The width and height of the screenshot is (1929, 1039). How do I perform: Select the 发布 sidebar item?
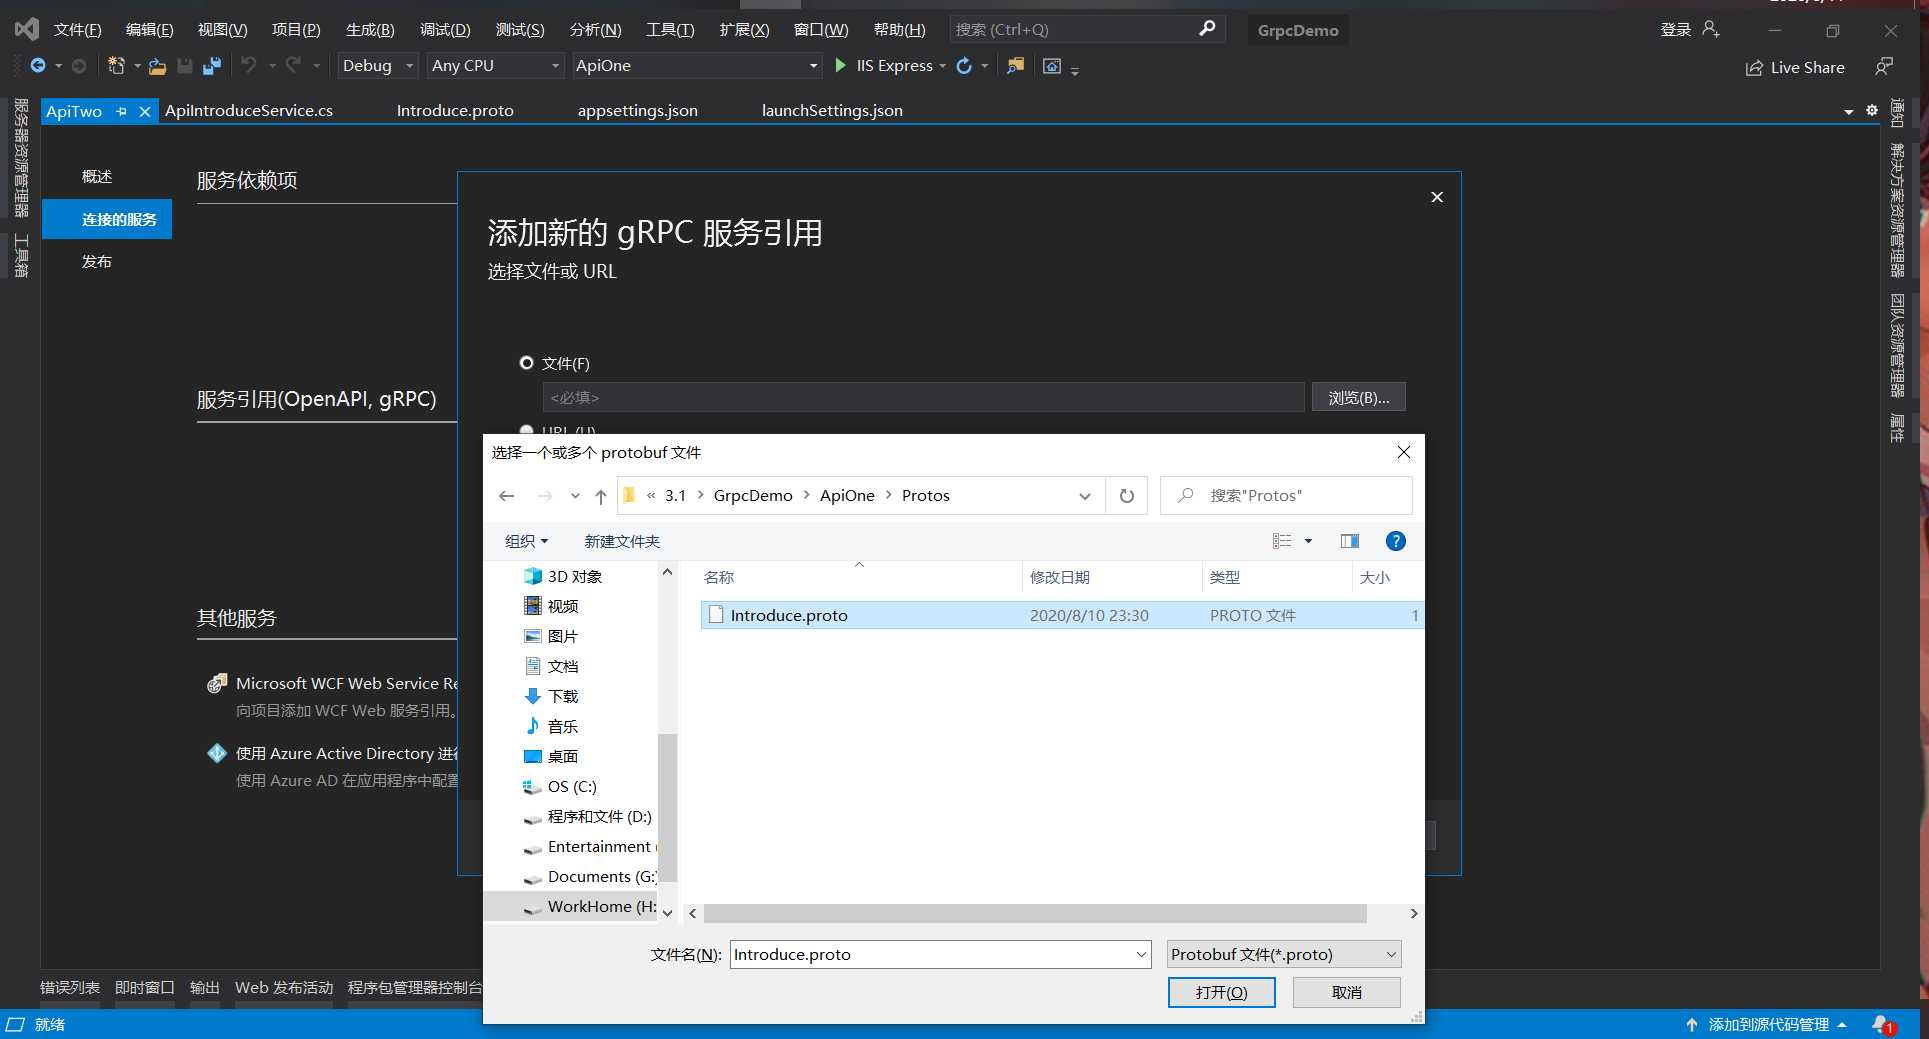[97, 261]
